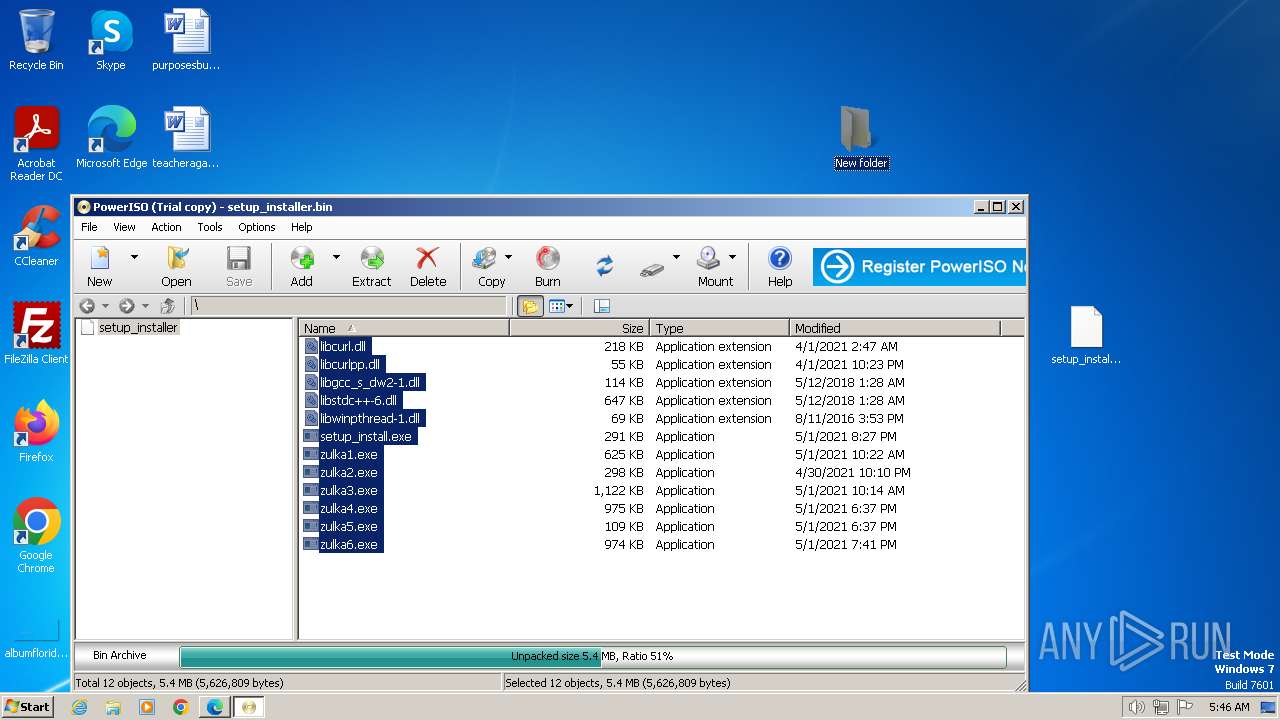Click the Up one level icon
The width and height of the screenshot is (1280, 720).
[x=168, y=306]
